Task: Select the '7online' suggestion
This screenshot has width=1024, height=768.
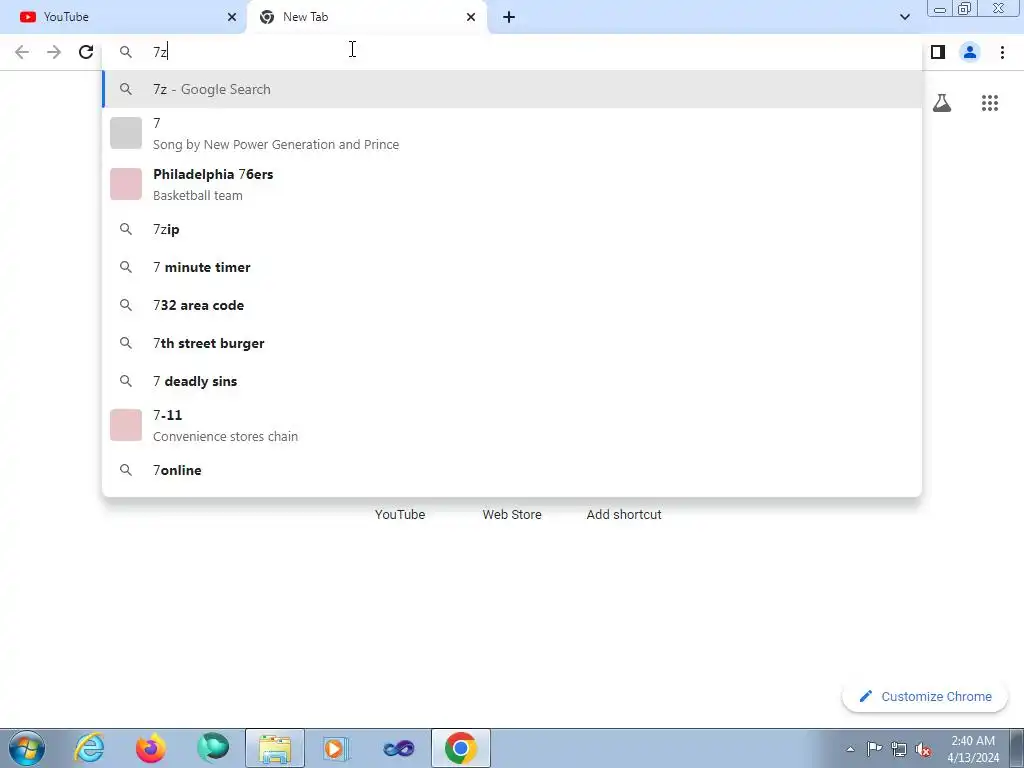Action: pyautogui.click(x=512, y=470)
